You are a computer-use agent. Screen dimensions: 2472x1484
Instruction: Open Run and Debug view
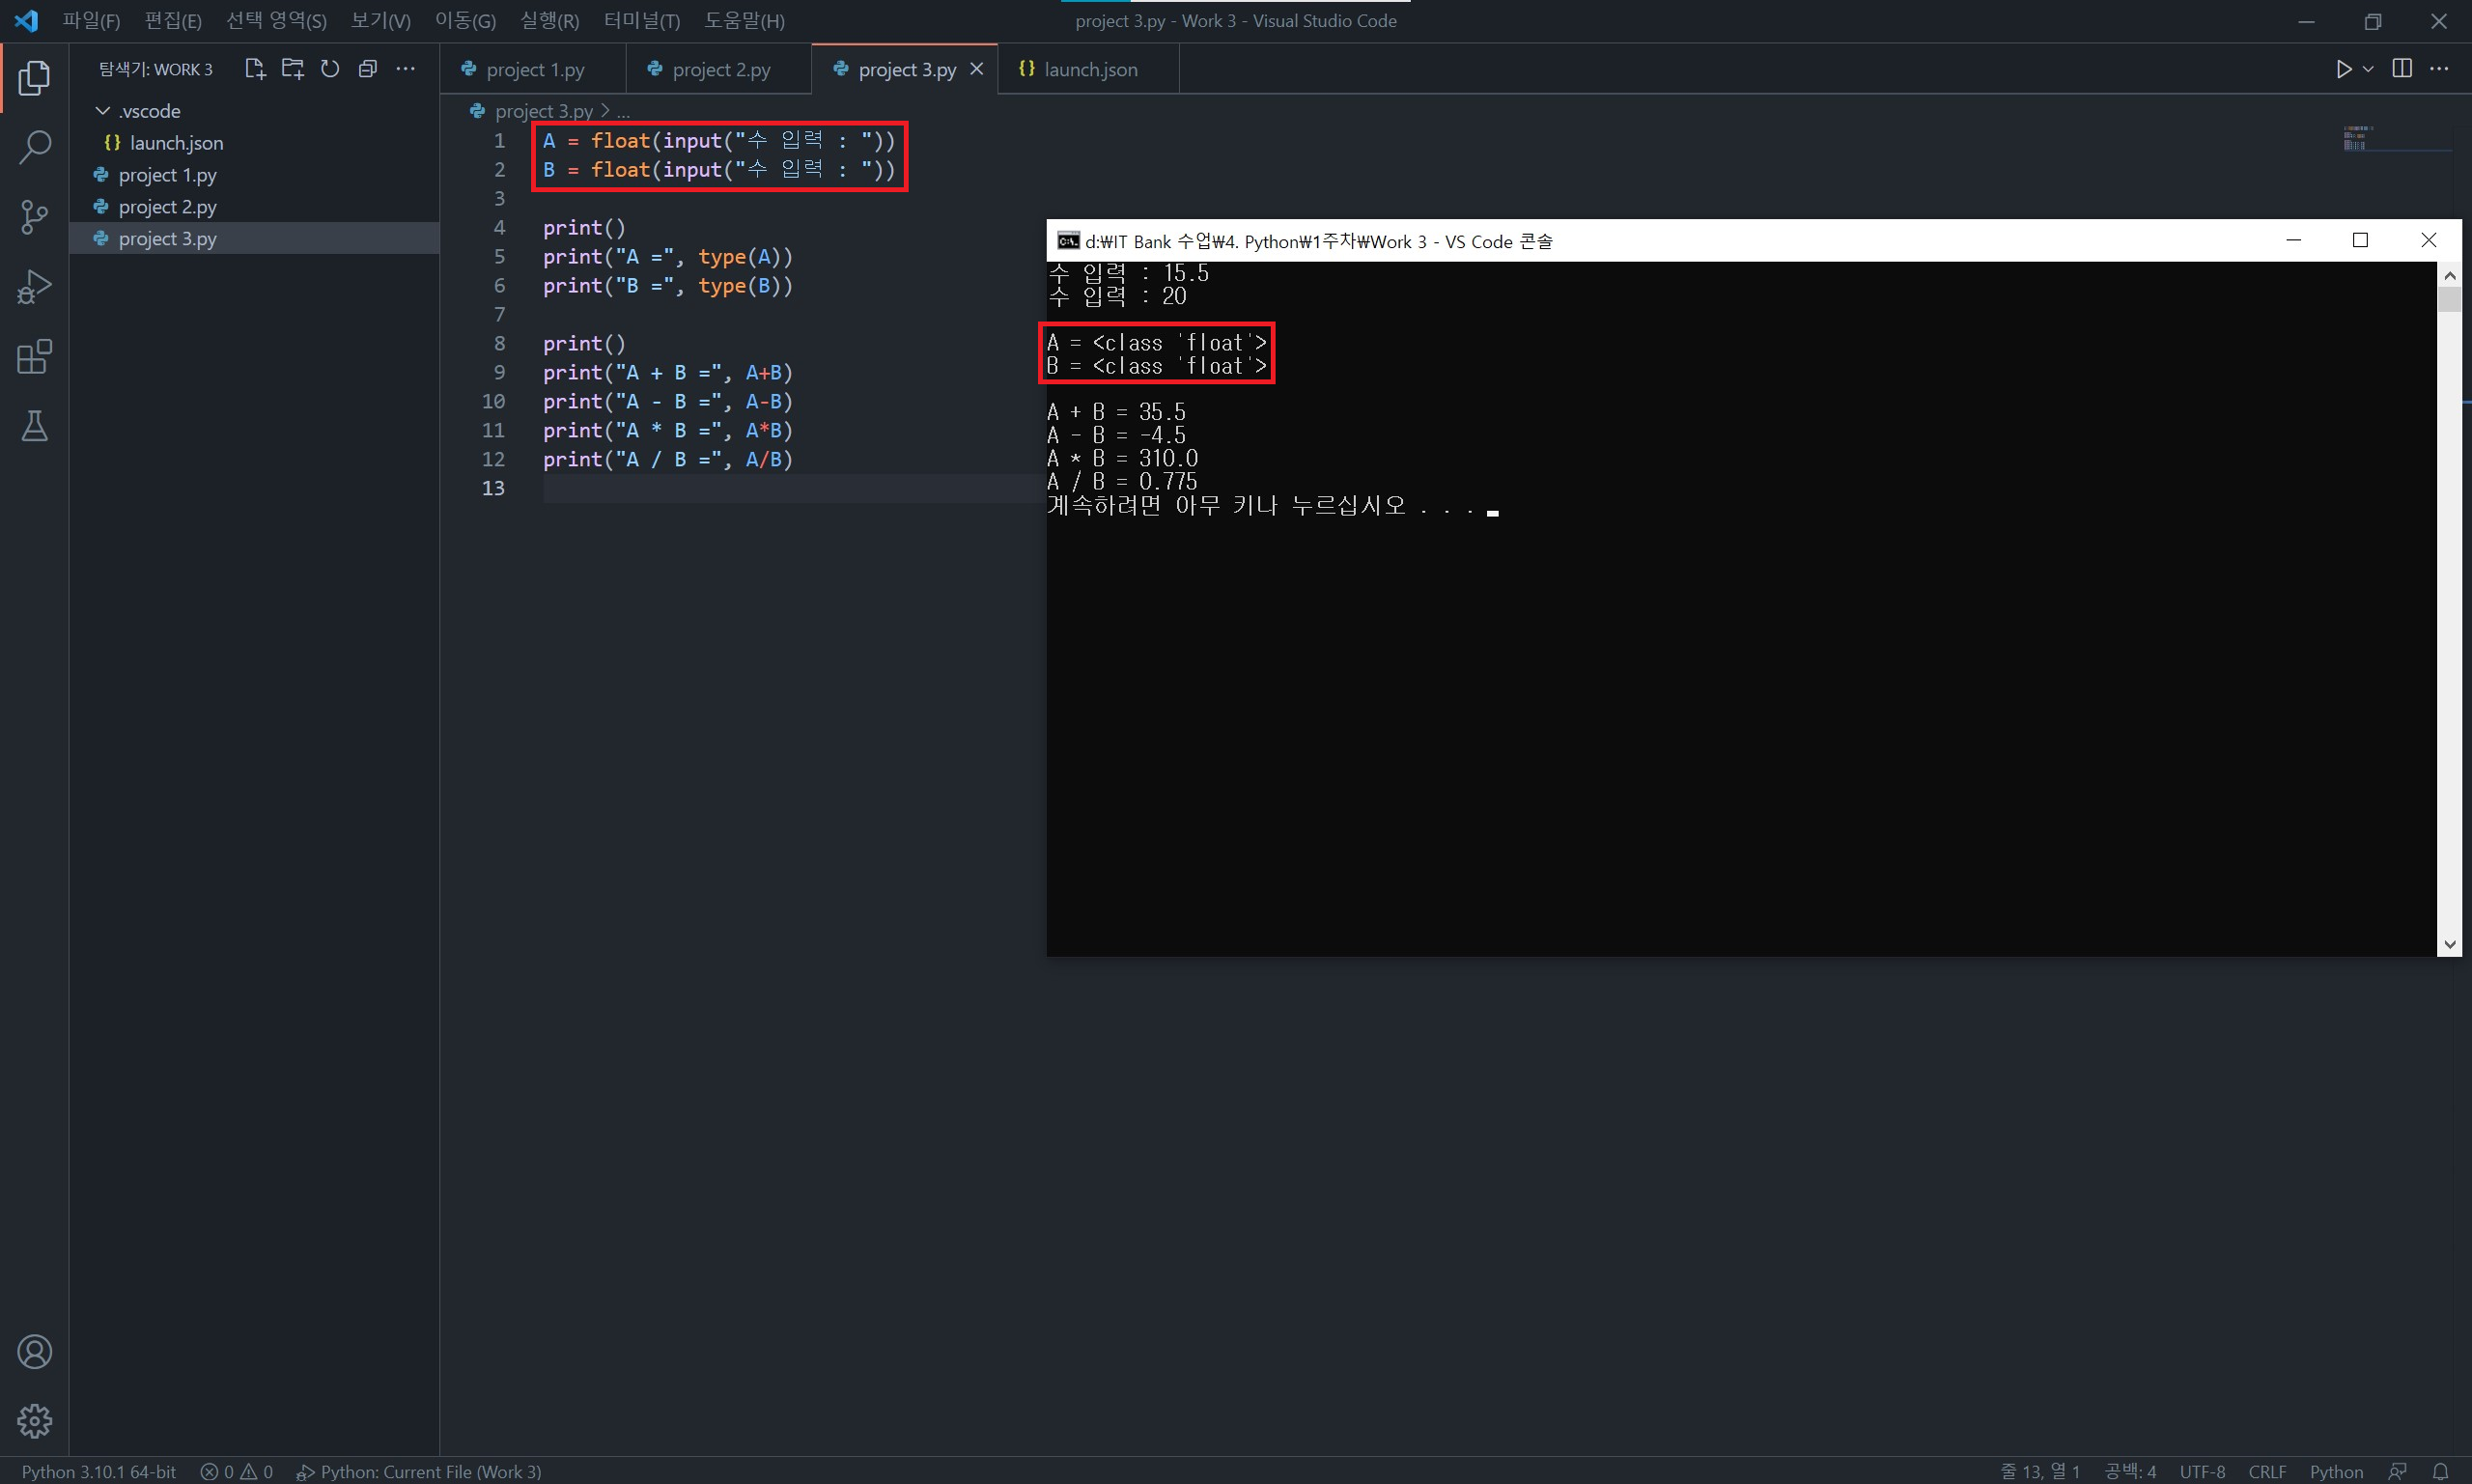pos(34,287)
